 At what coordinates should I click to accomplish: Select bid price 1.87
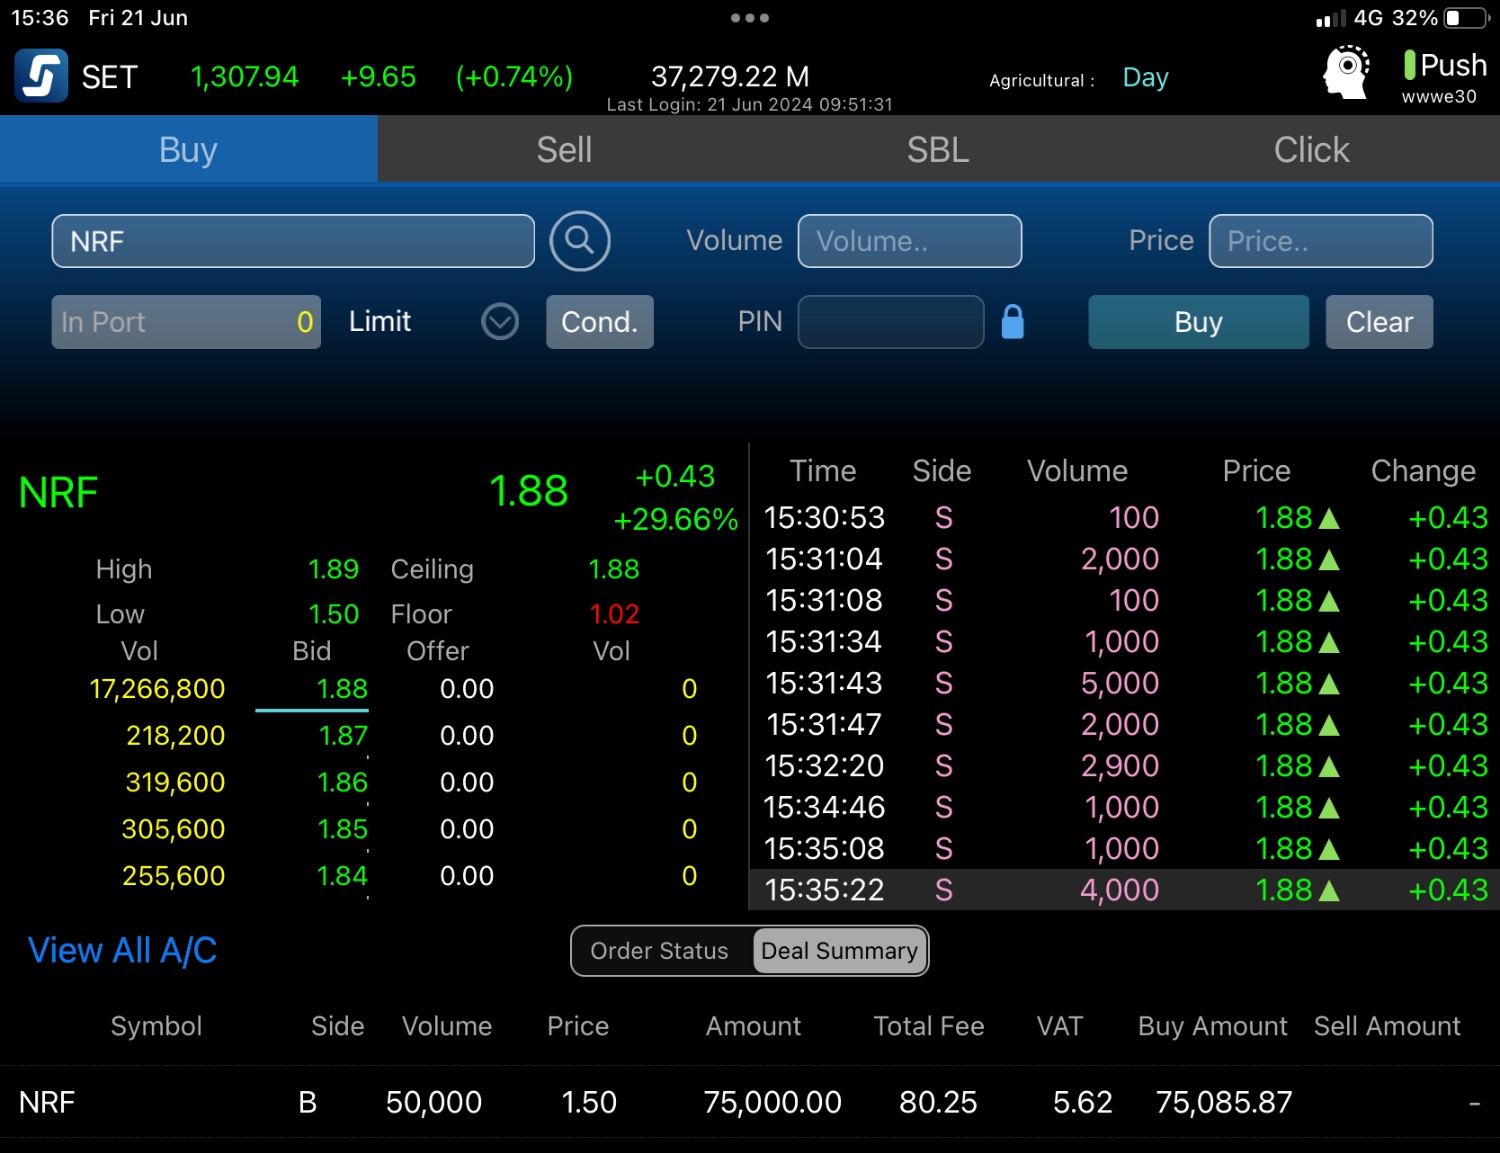343,736
